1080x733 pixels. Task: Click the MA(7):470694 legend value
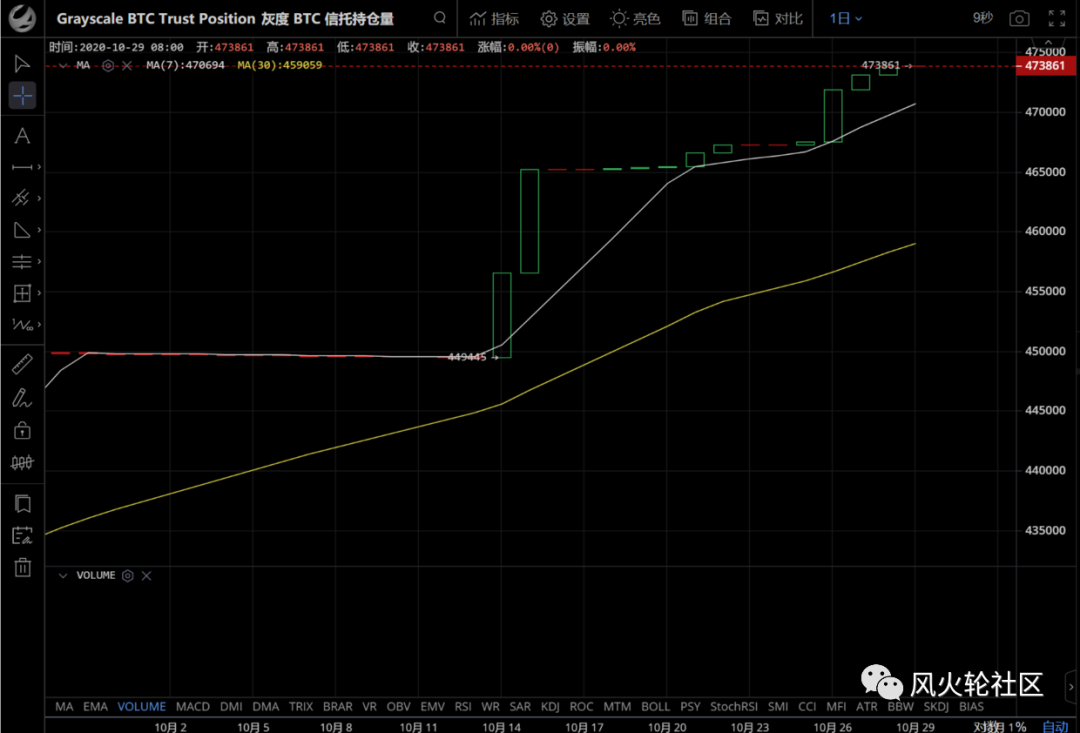click(185, 65)
